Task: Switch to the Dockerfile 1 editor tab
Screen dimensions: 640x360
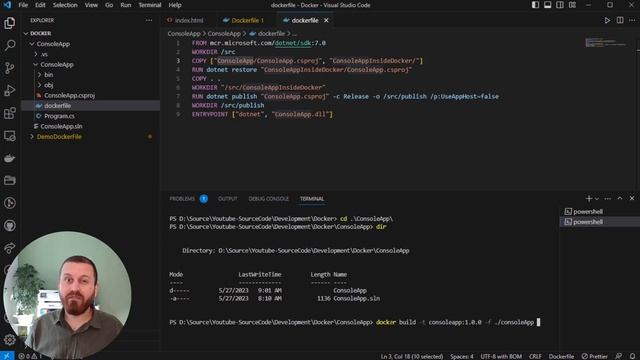Action: 247,20
